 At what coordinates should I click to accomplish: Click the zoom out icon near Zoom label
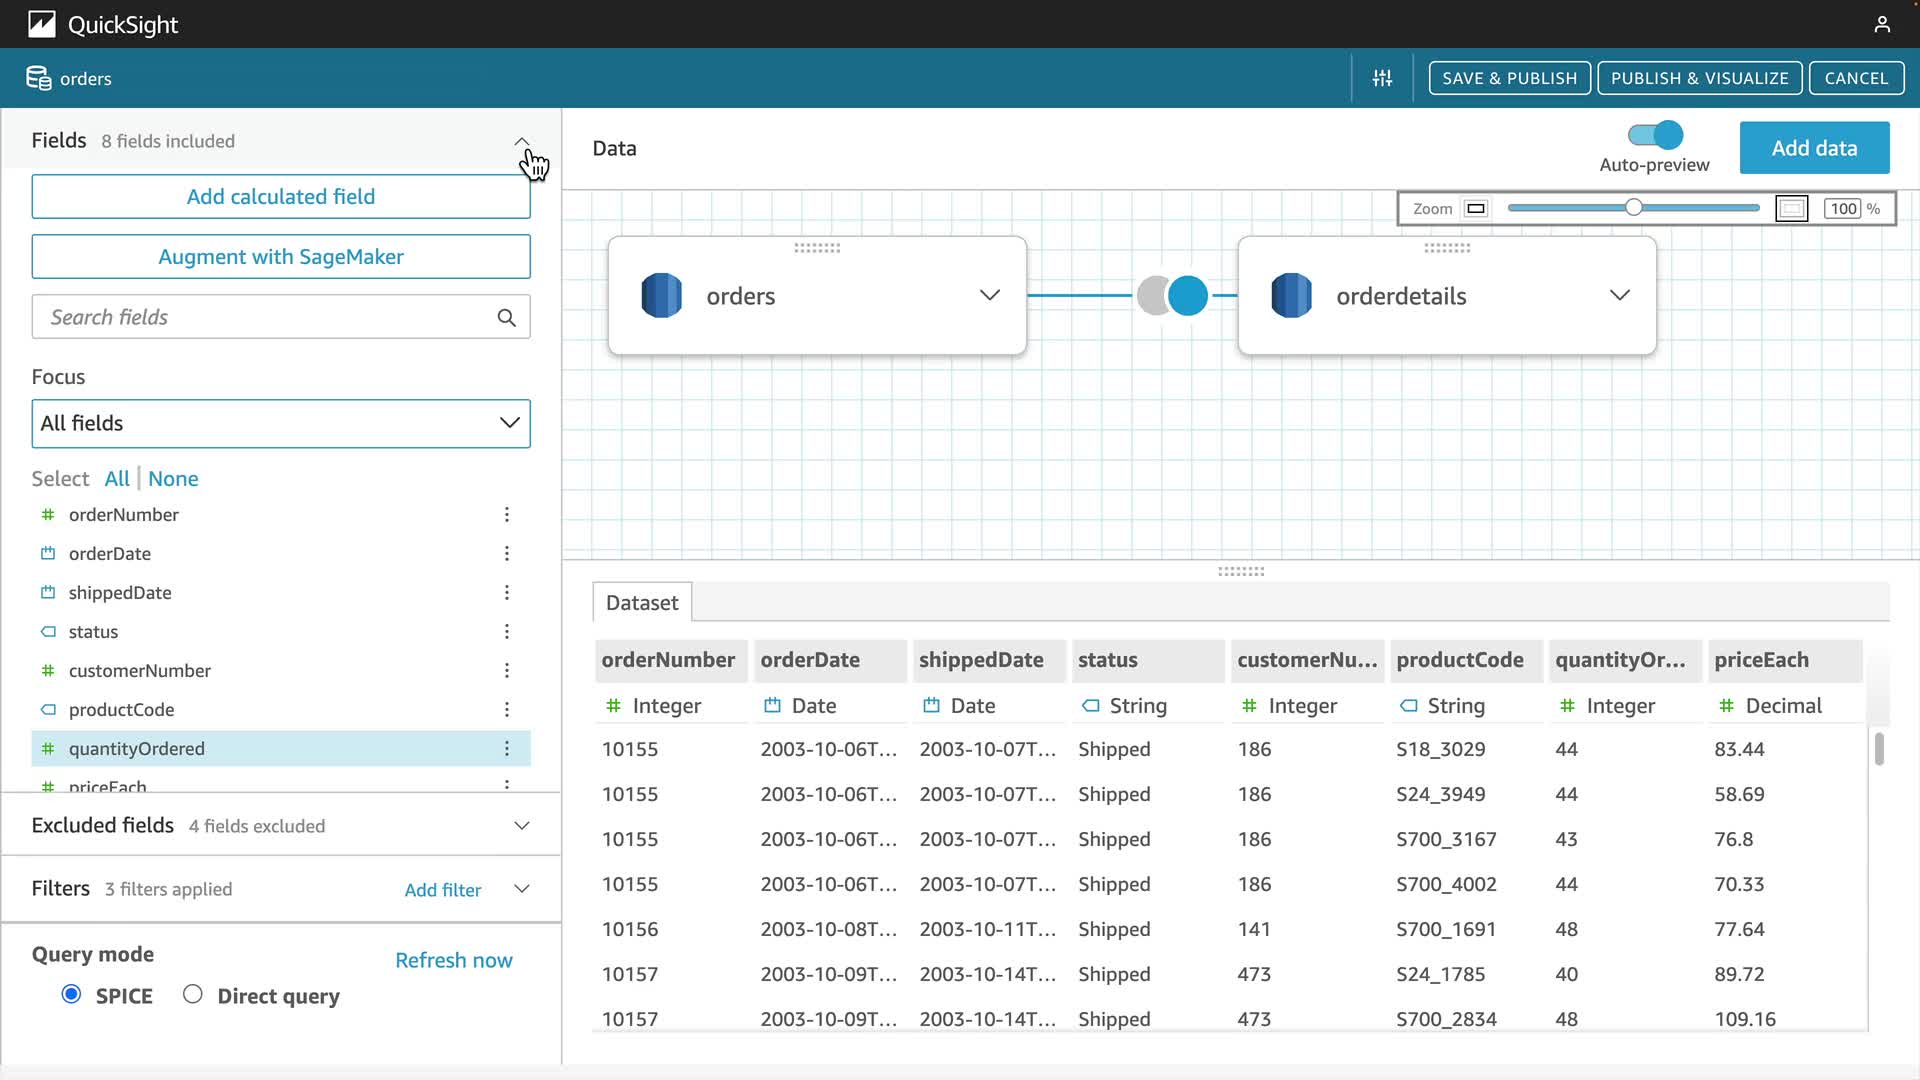click(x=1475, y=209)
